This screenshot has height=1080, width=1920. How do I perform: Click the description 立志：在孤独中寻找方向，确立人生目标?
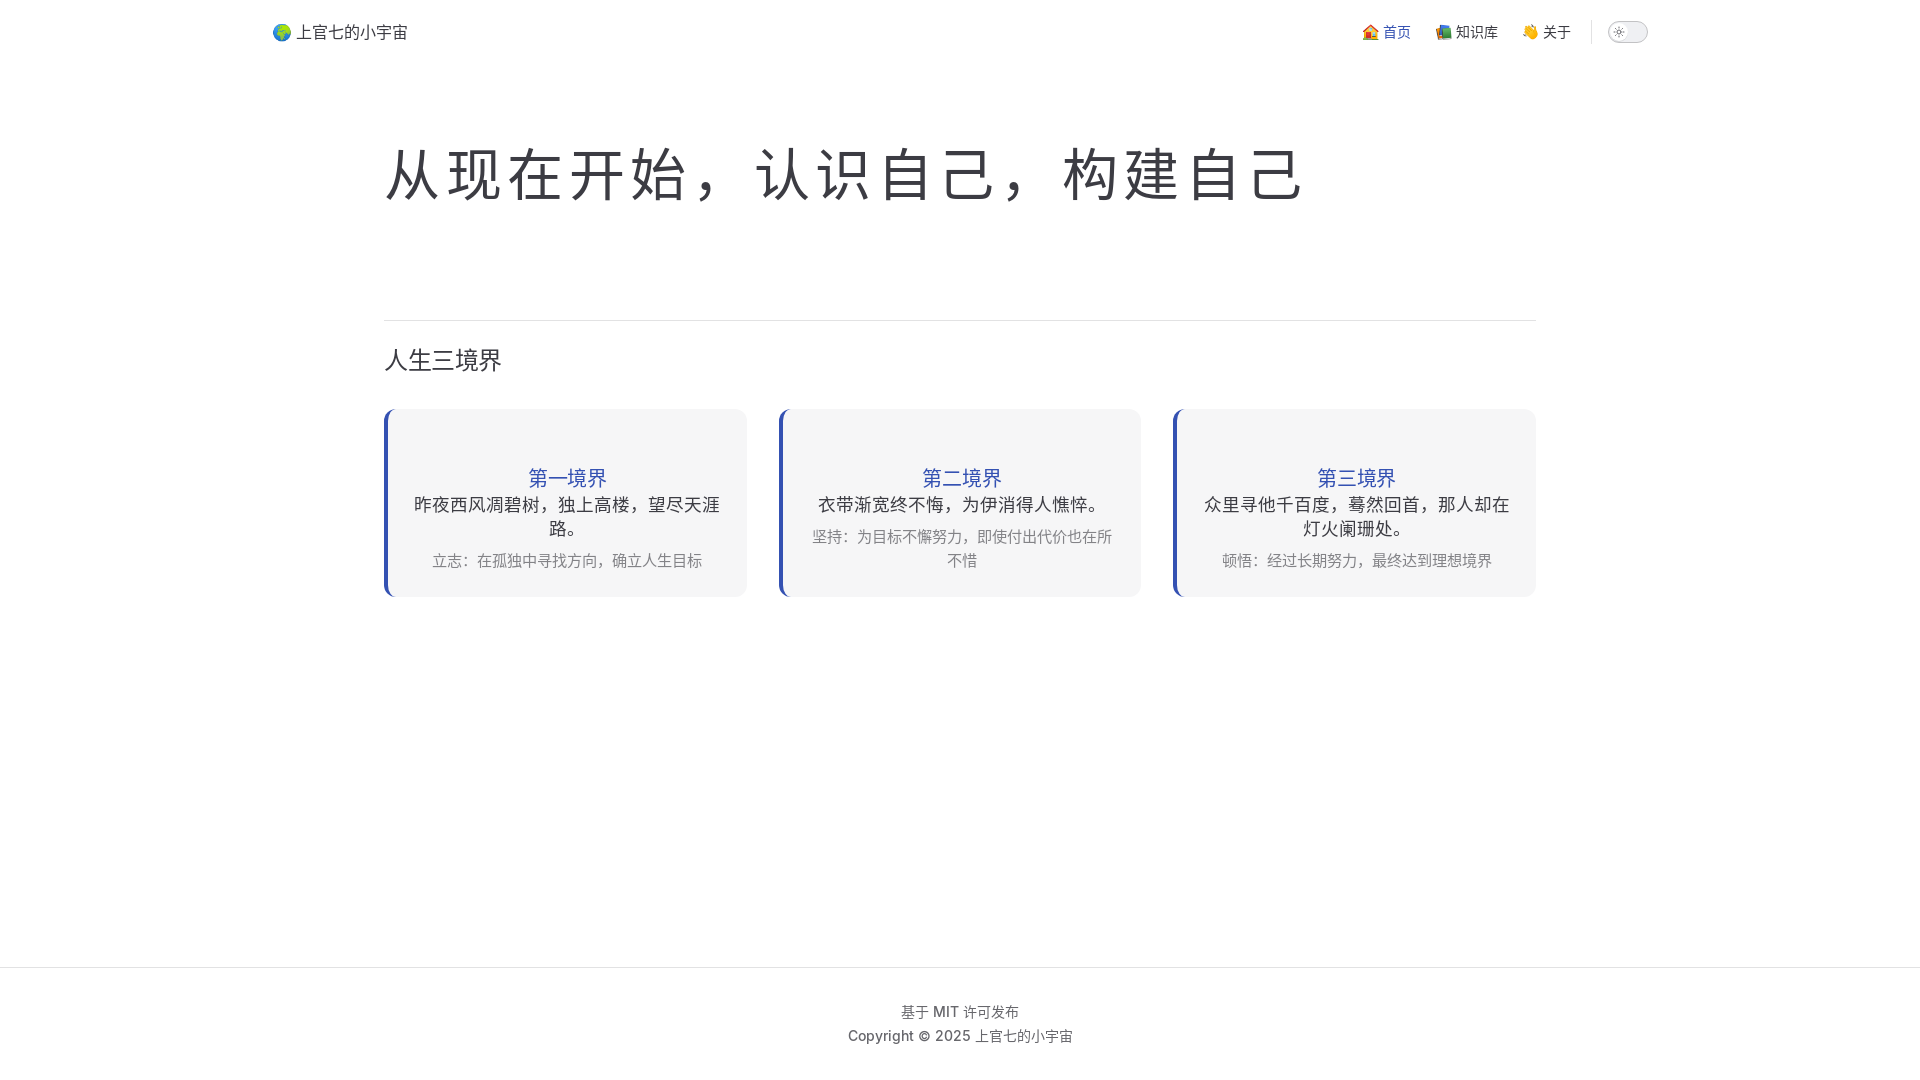click(x=567, y=561)
